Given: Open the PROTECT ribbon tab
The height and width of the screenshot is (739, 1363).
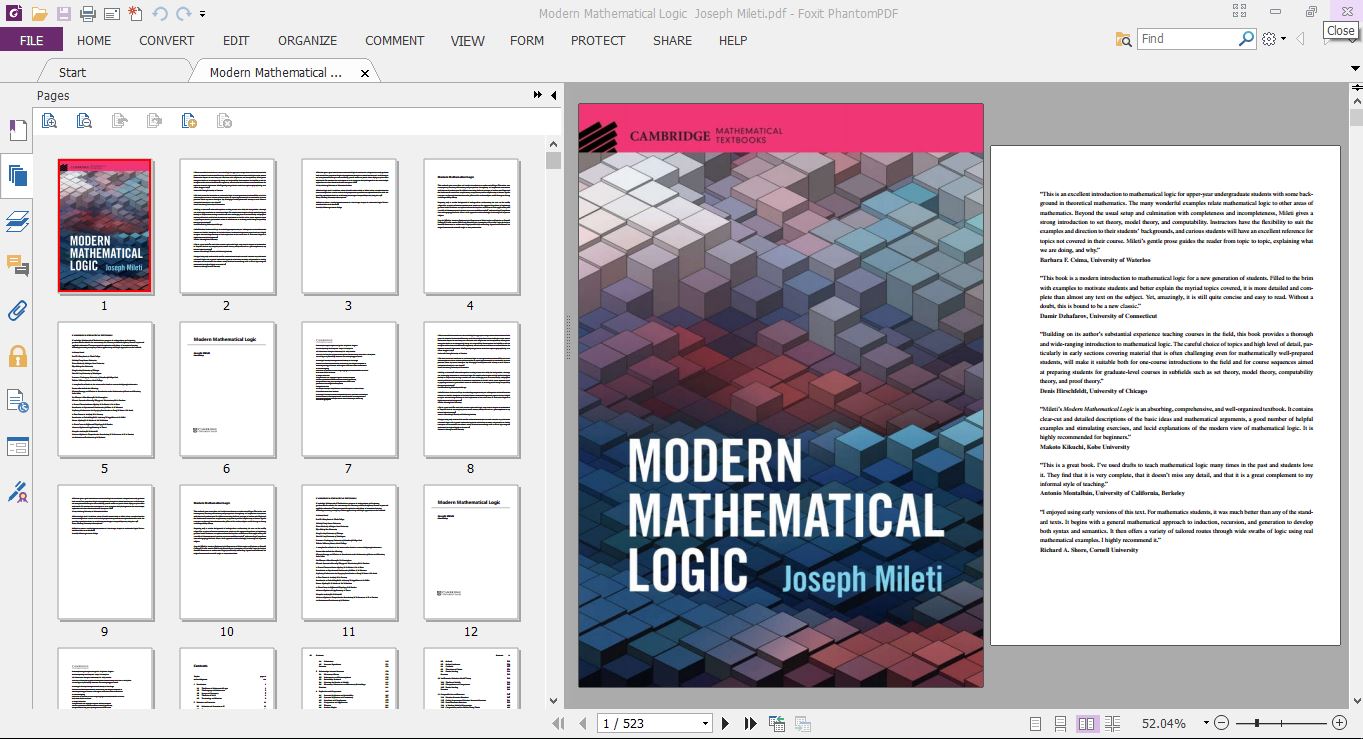Looking at the screenshot, I should pyautogui.click(x=598, y=40).
